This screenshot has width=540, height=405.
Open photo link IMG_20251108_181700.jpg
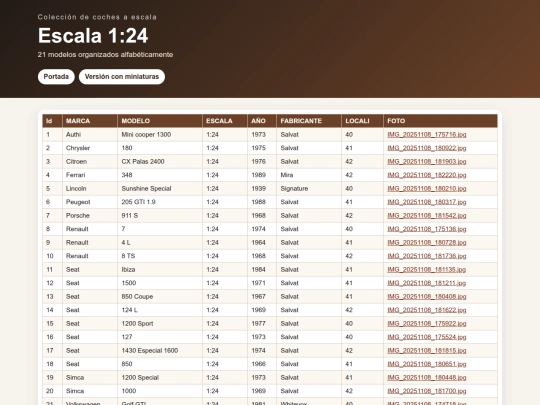[x=426, y=391]
